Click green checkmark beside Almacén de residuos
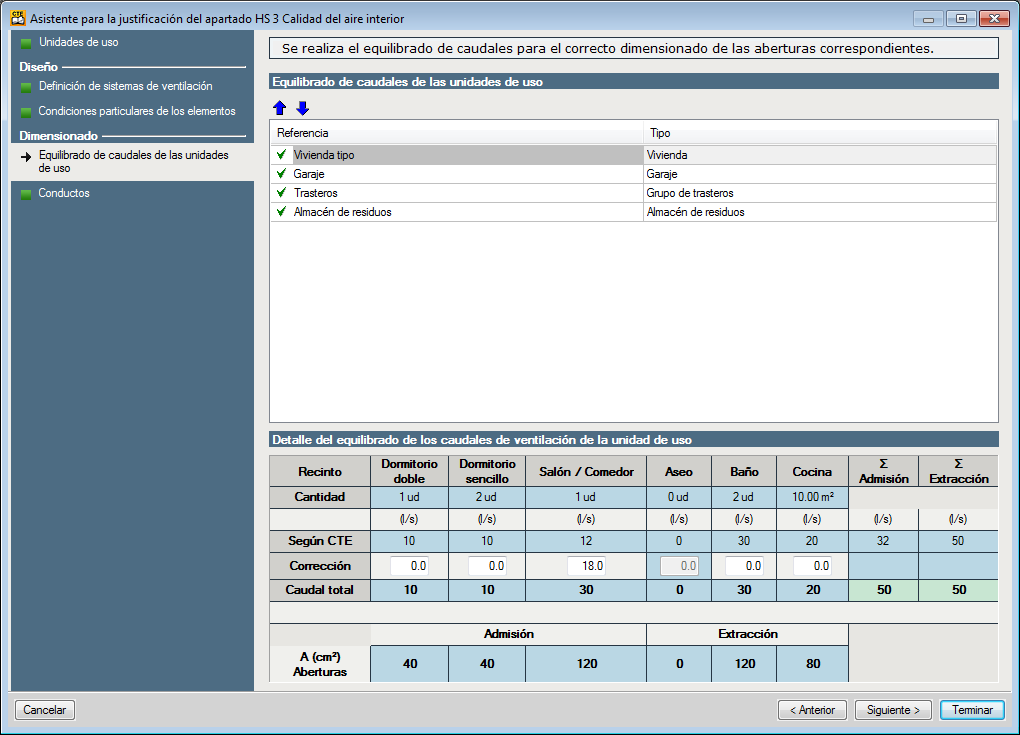Image resolution: width=1020 pixels, height=735 pixels. click(x=282, y=212)
